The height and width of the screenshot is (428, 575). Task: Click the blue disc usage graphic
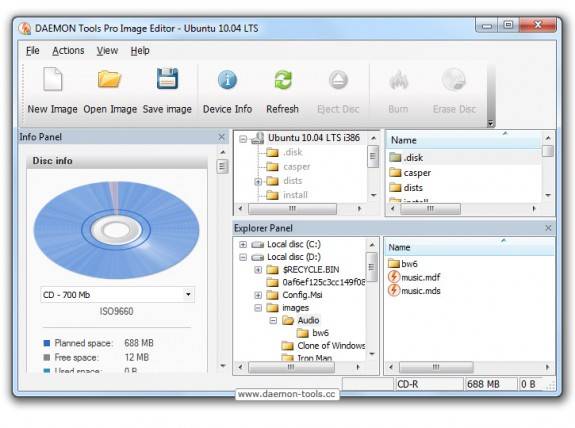coord(116,230)
